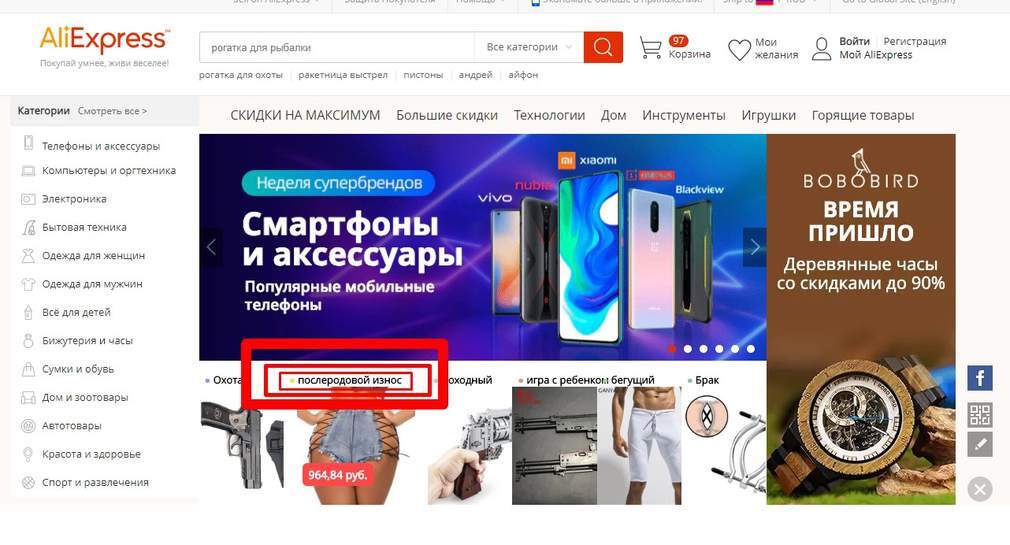Open the Технологии tab
This screenshot has height=545, width=1010.
click(x=549, y=115)
